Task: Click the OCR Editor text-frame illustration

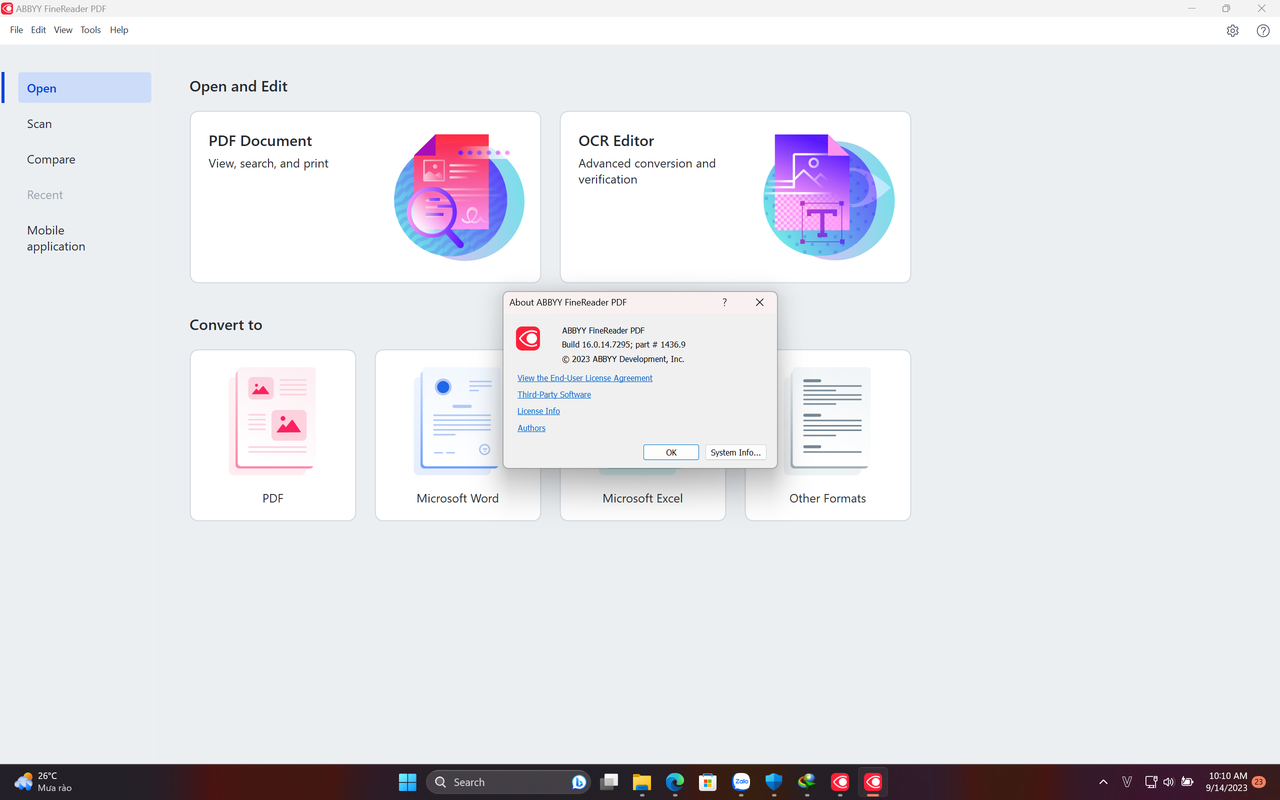Action: pyautogui.click(x=829, y=197)
